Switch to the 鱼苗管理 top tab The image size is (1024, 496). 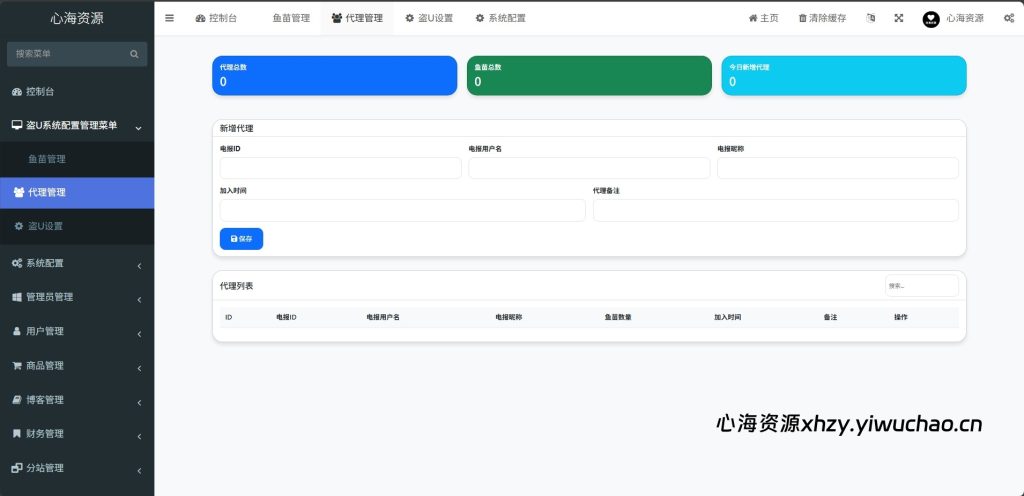pos(291,18)
